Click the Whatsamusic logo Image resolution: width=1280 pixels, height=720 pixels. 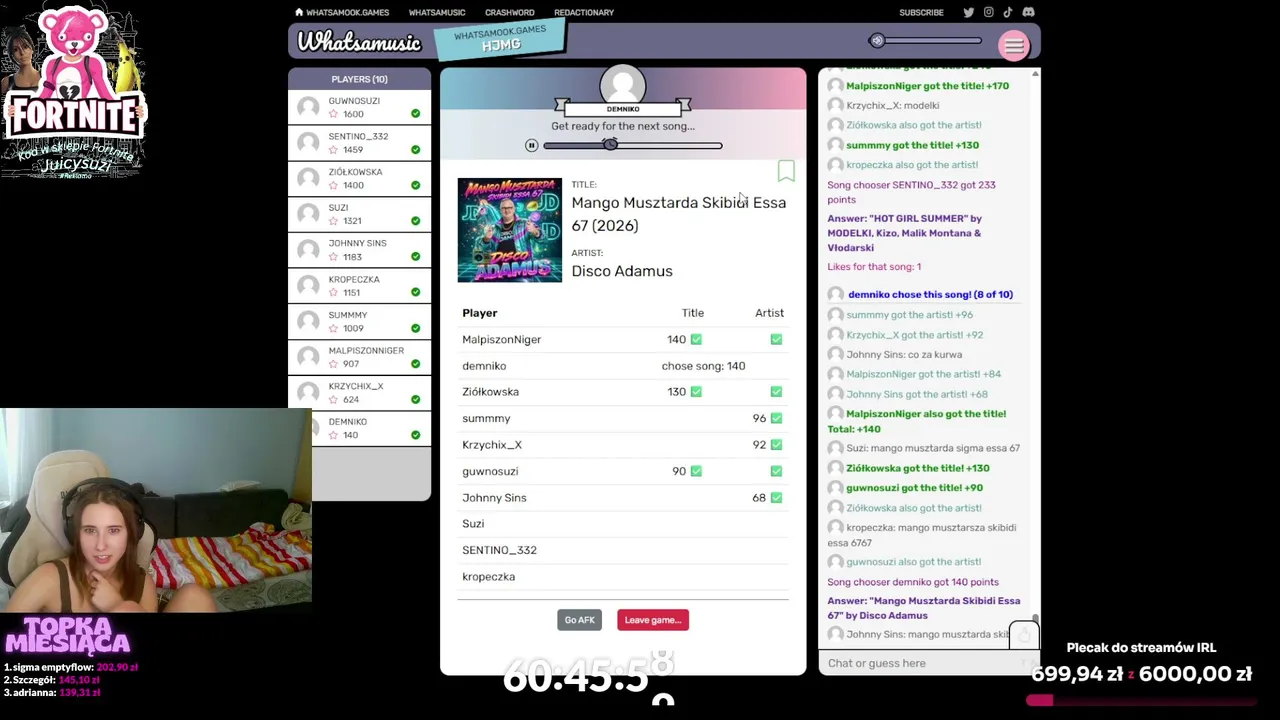359,43
